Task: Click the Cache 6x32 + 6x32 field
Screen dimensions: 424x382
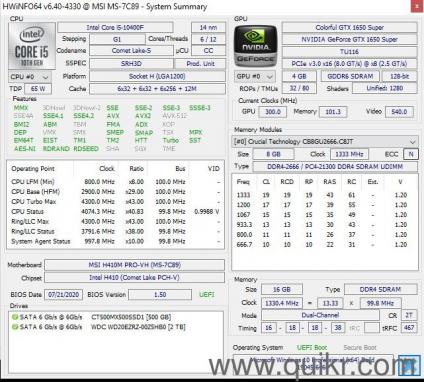Action: [x=157, y=89]
